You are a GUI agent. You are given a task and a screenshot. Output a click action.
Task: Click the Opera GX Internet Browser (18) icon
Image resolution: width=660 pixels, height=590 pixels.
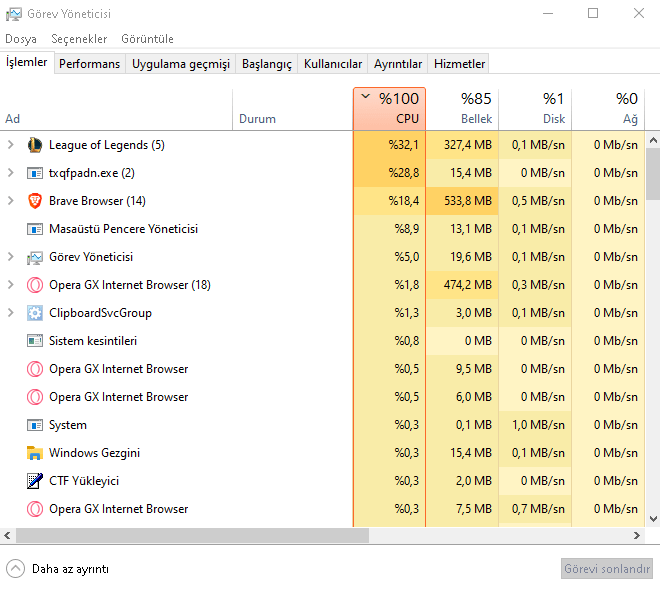35,285
